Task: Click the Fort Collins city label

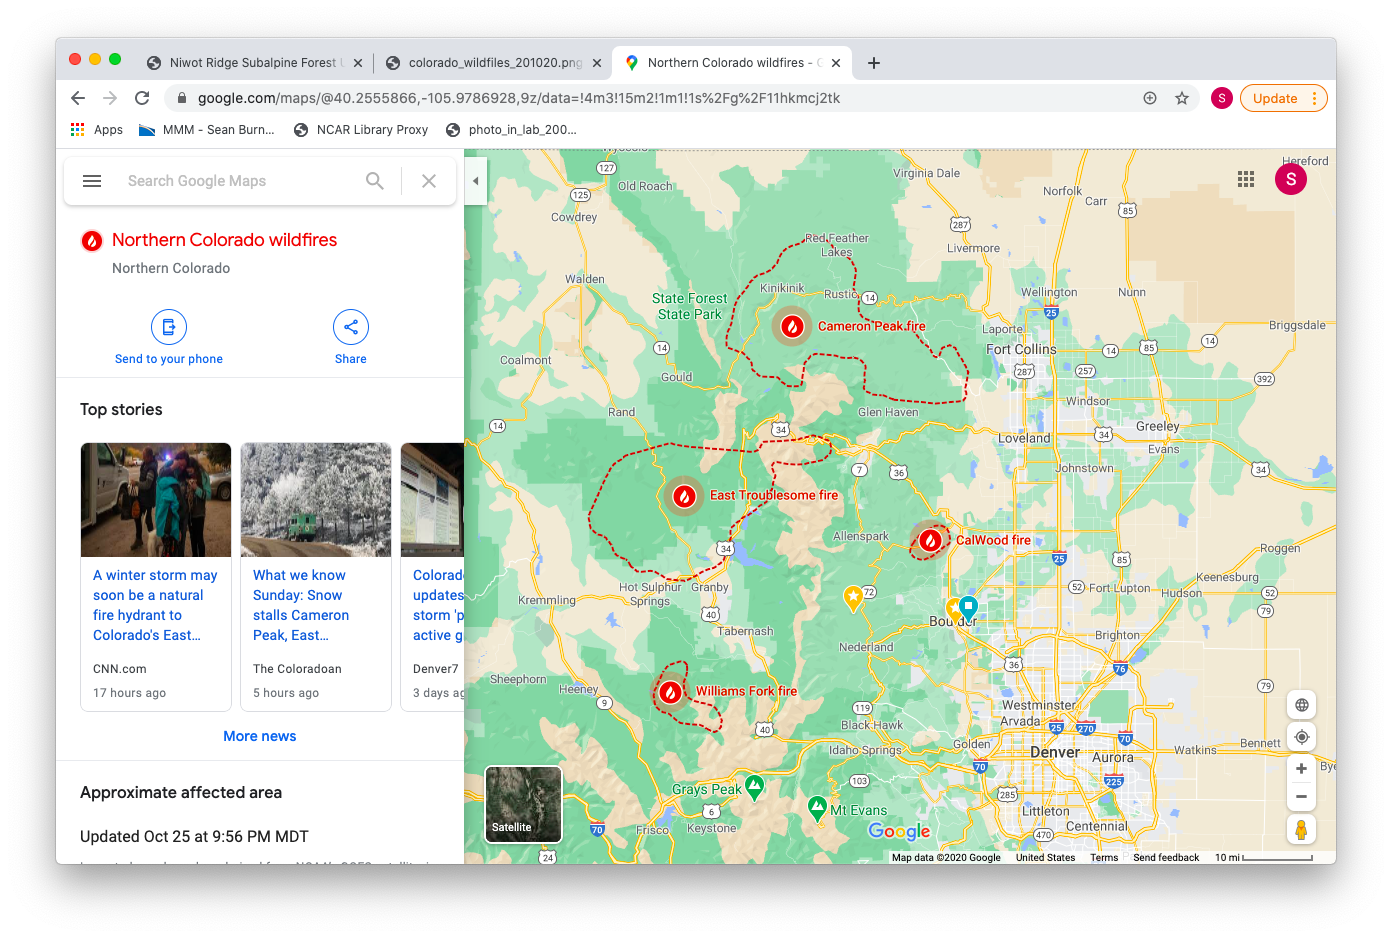Action: (x=1021, y=349)
